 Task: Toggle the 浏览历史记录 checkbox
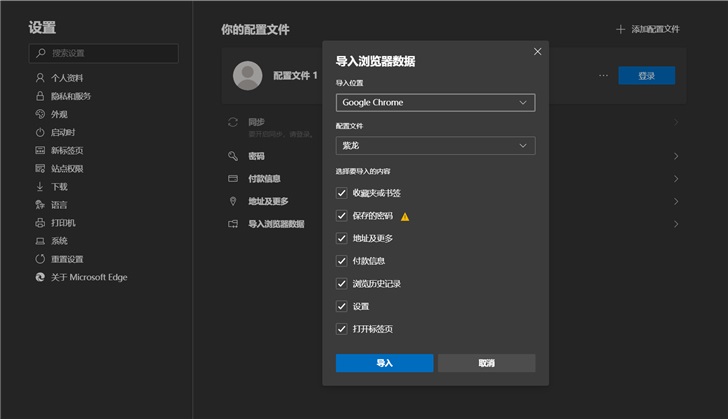[x=342, y=284]
